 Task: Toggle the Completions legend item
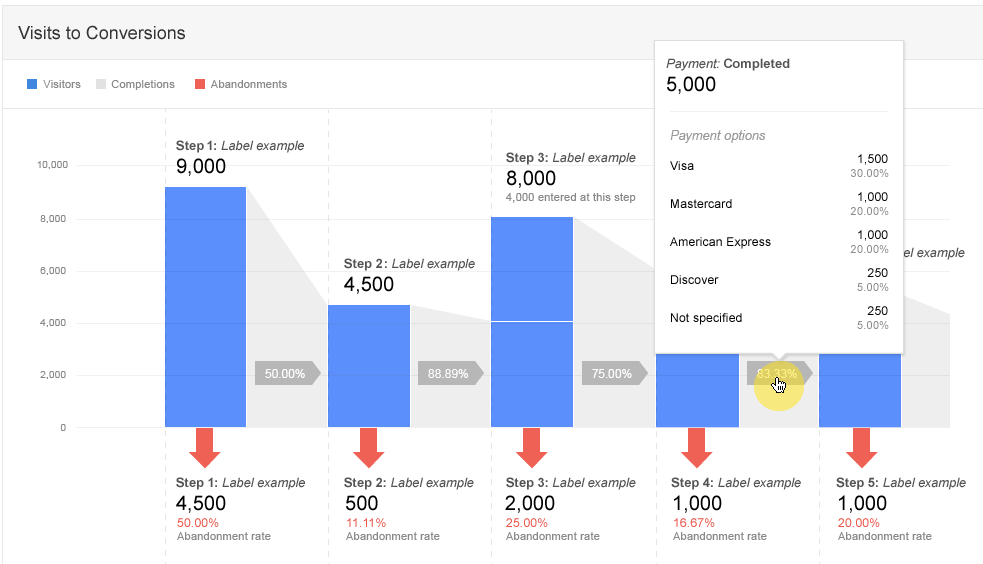135,84
